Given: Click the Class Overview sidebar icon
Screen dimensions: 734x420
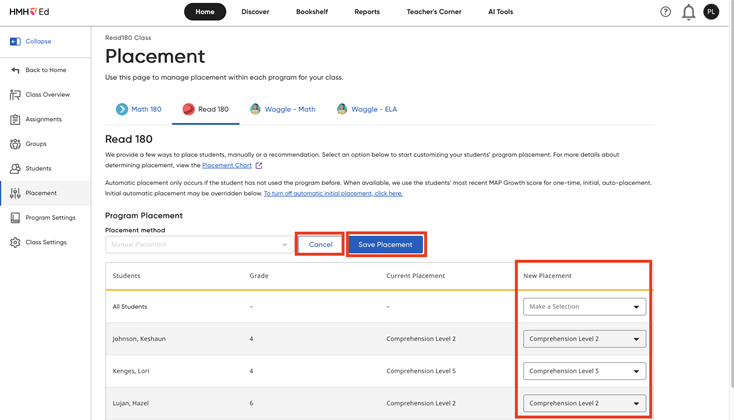Looking at the screenshot, I should (15, 95).
